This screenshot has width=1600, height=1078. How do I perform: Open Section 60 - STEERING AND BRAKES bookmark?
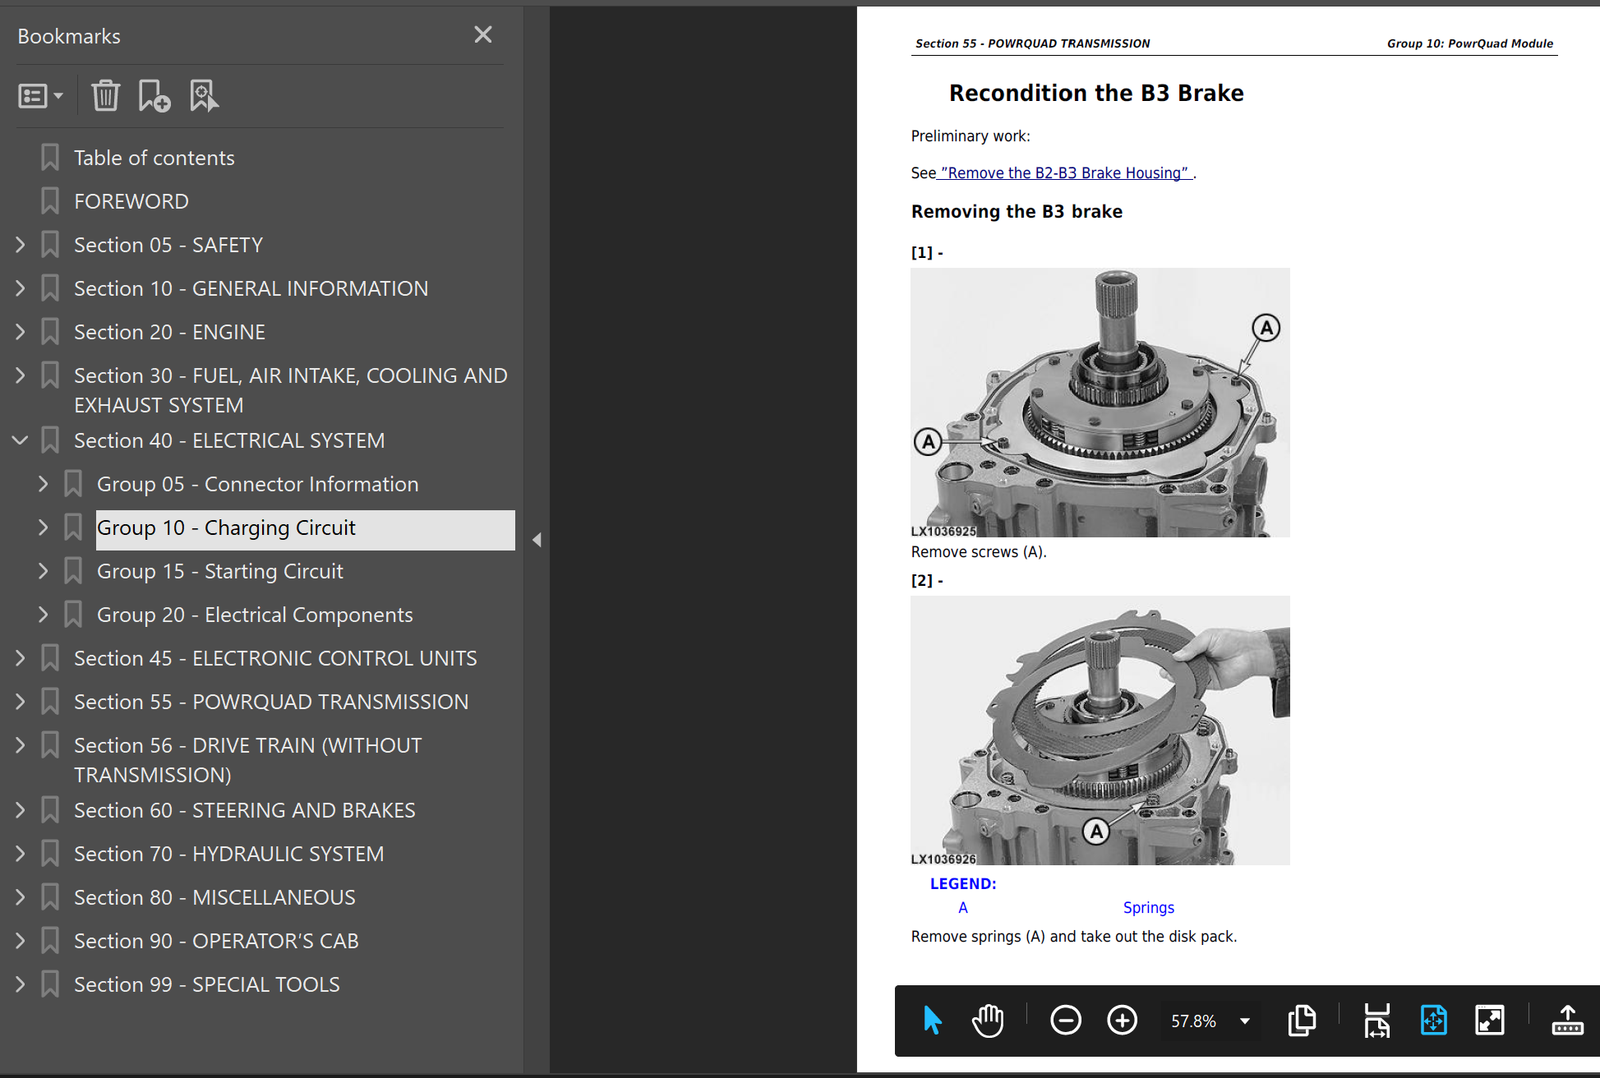coord(245,810)
